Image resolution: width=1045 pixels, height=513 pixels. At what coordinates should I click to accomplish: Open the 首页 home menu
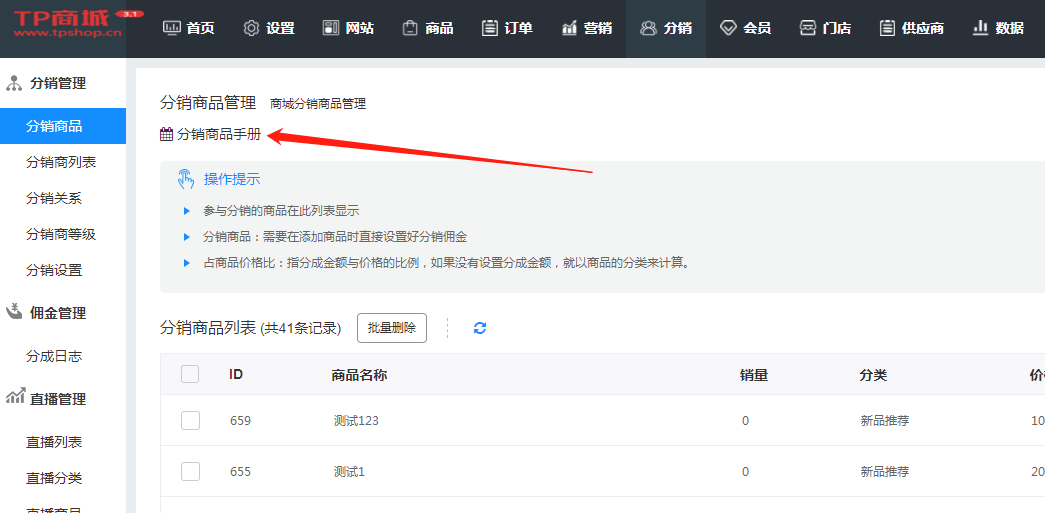pyautogui.click(x=188, y=28)
